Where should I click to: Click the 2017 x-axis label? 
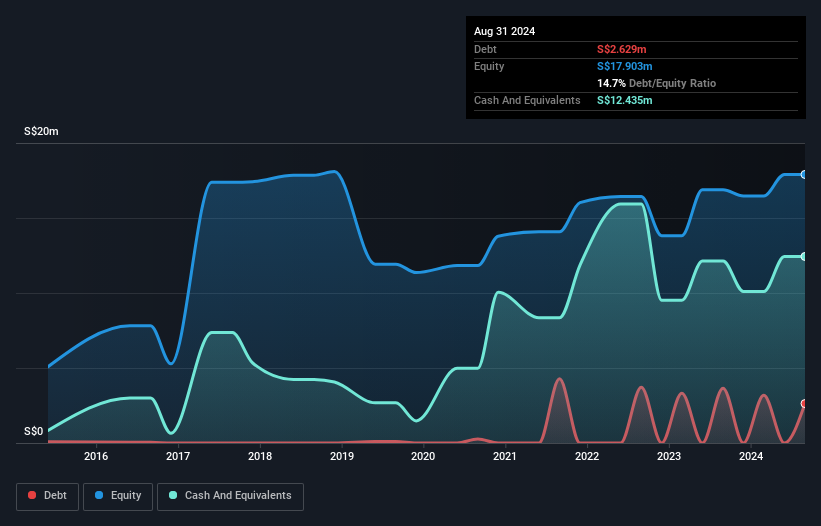[178, 456]
